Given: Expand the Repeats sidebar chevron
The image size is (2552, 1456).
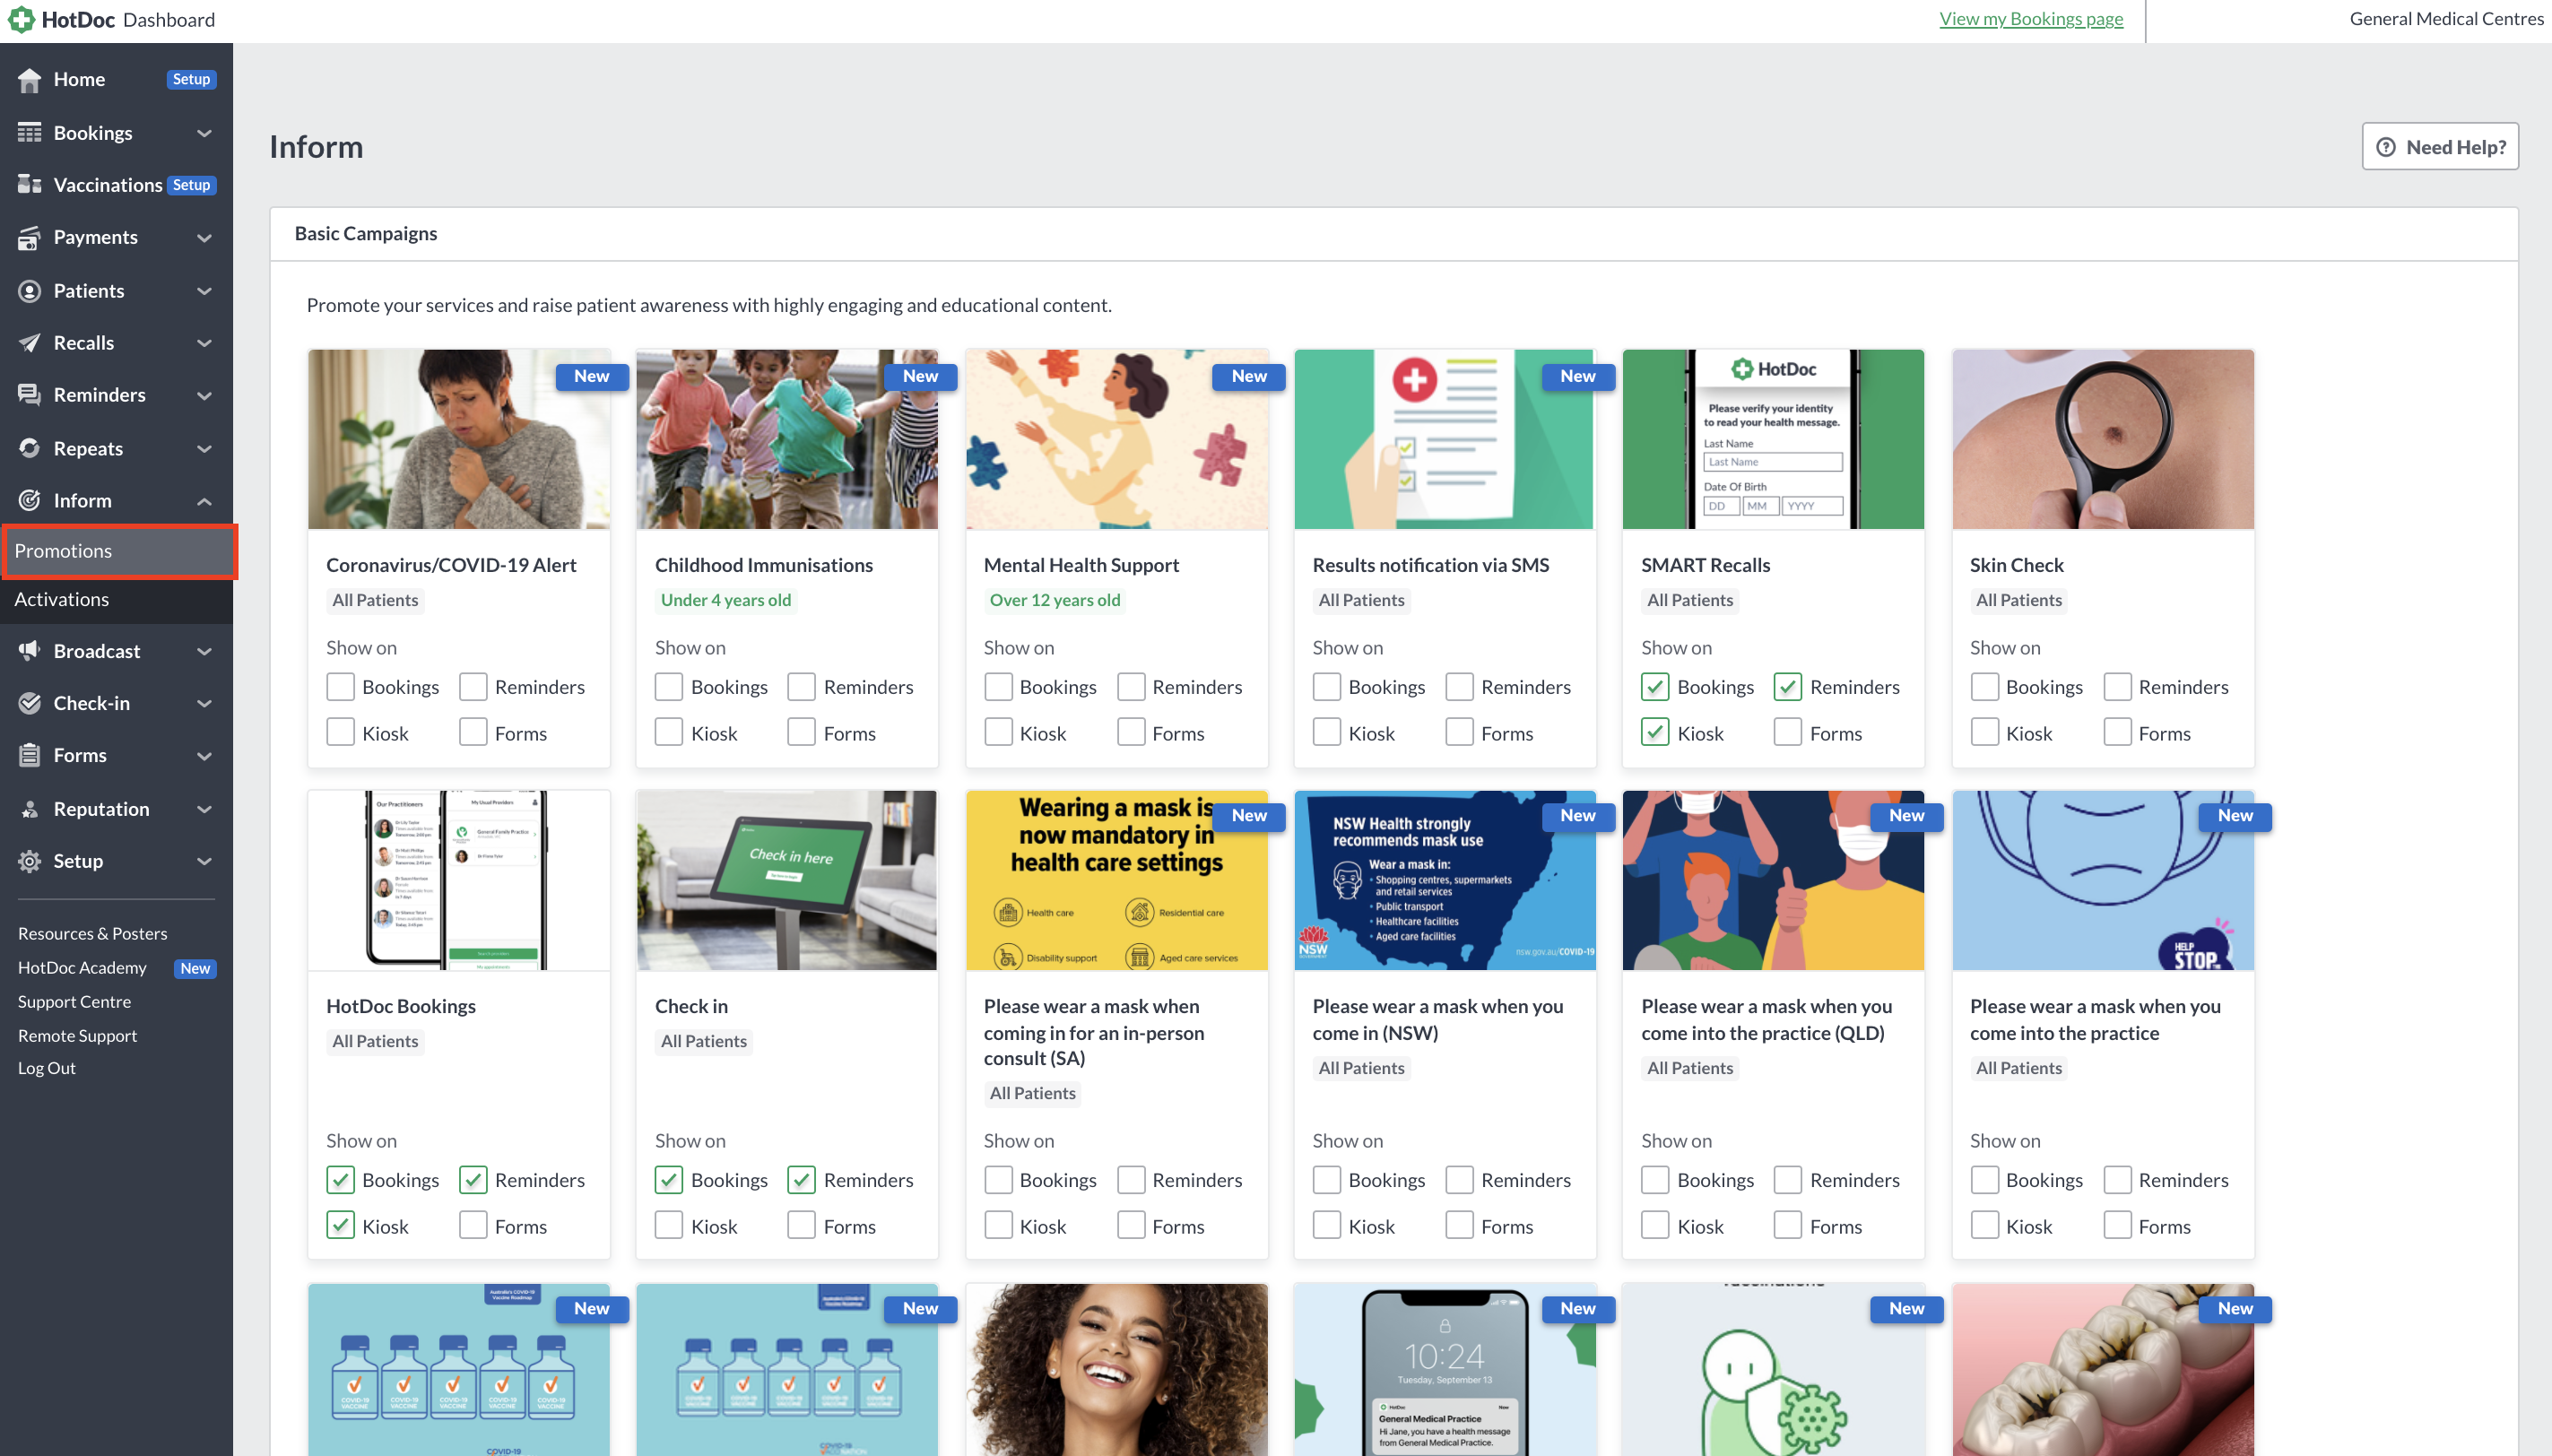Looking at the screenshot, I should (x=204, y=449).
